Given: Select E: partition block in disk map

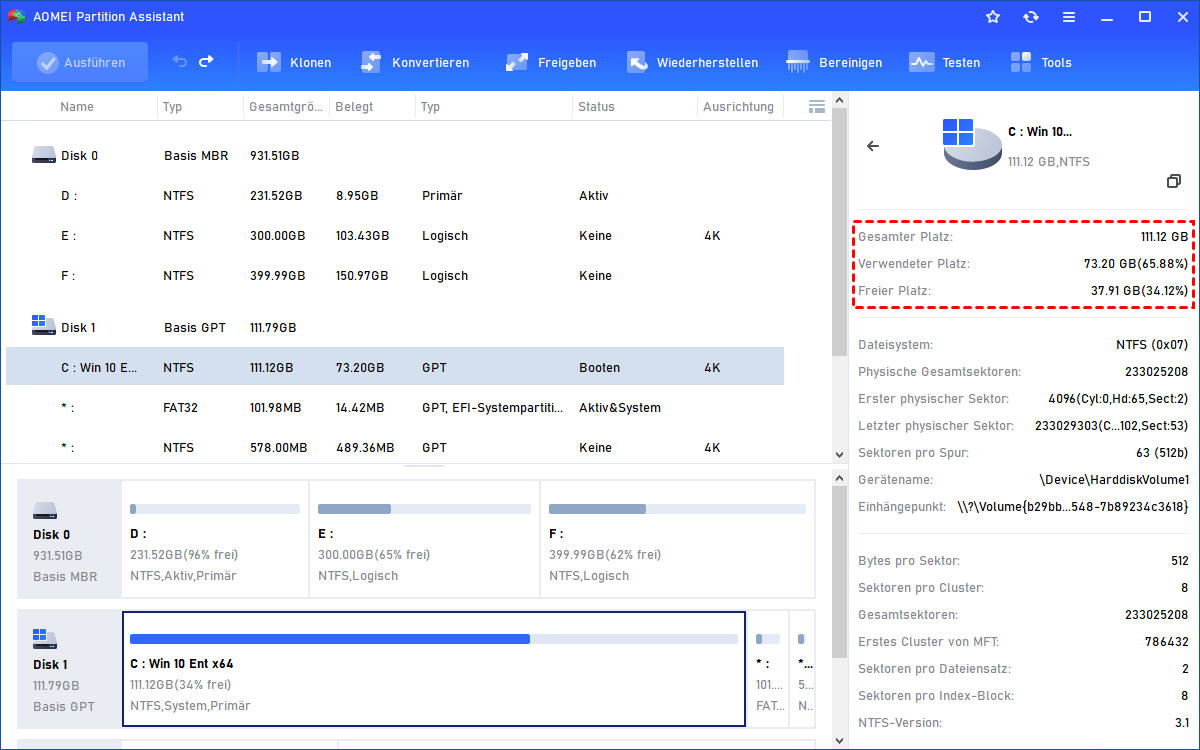Looking at the screenshot, I should (x=424, y=538).
